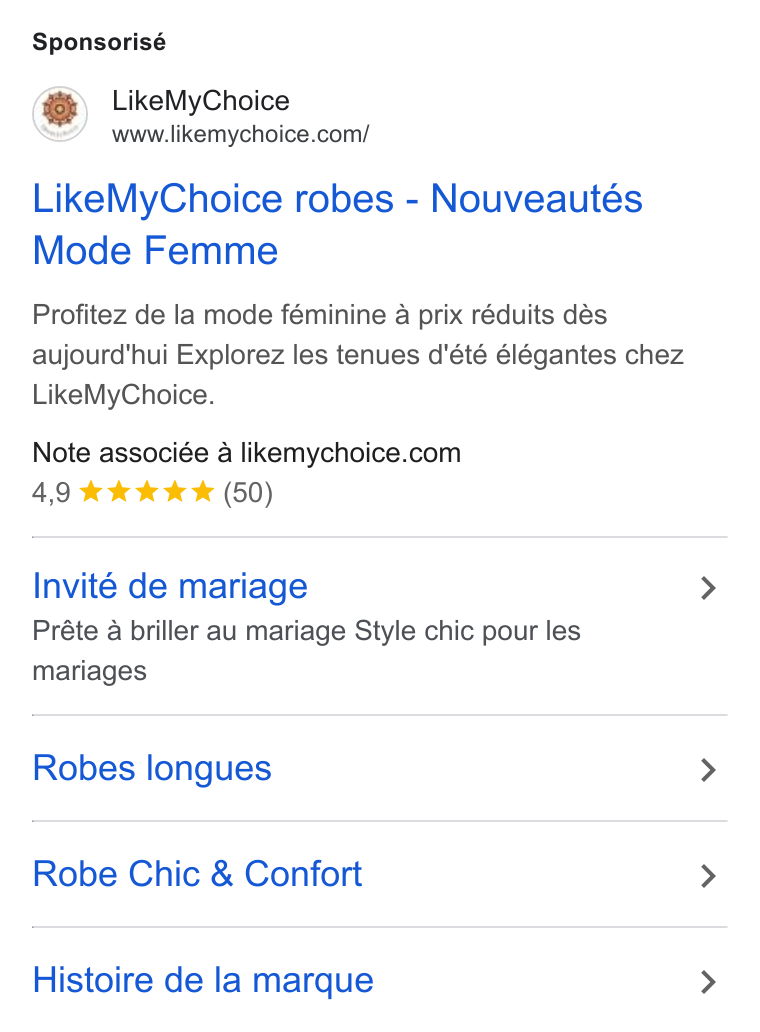Click the Sponsorisé label
This screenshot has width=760, height=1032.
pyautogui.click(x=99, y=42)
